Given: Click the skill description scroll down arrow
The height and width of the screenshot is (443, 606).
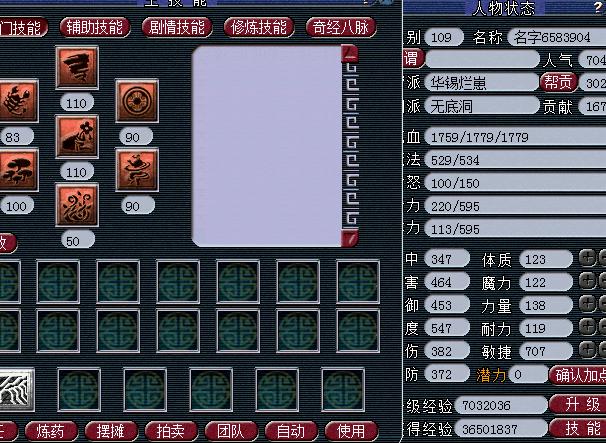Looking at the screenshot, I should [x=350, y=239].
